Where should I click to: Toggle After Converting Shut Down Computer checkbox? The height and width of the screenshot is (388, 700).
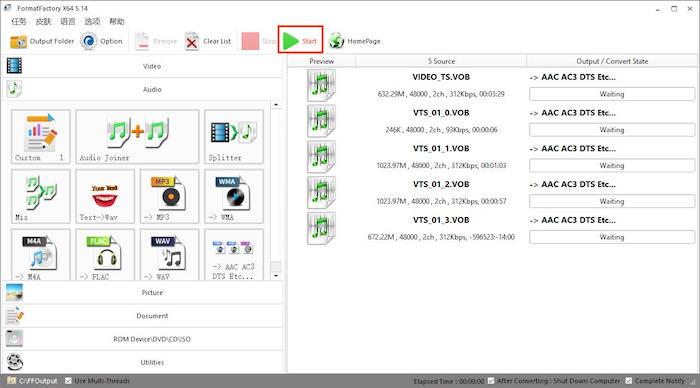(x=491, y=380)
